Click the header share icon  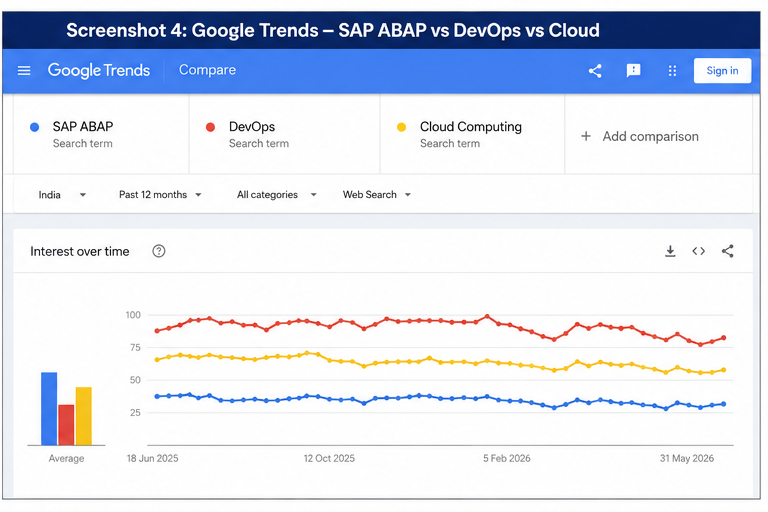[x=595, y=71]
